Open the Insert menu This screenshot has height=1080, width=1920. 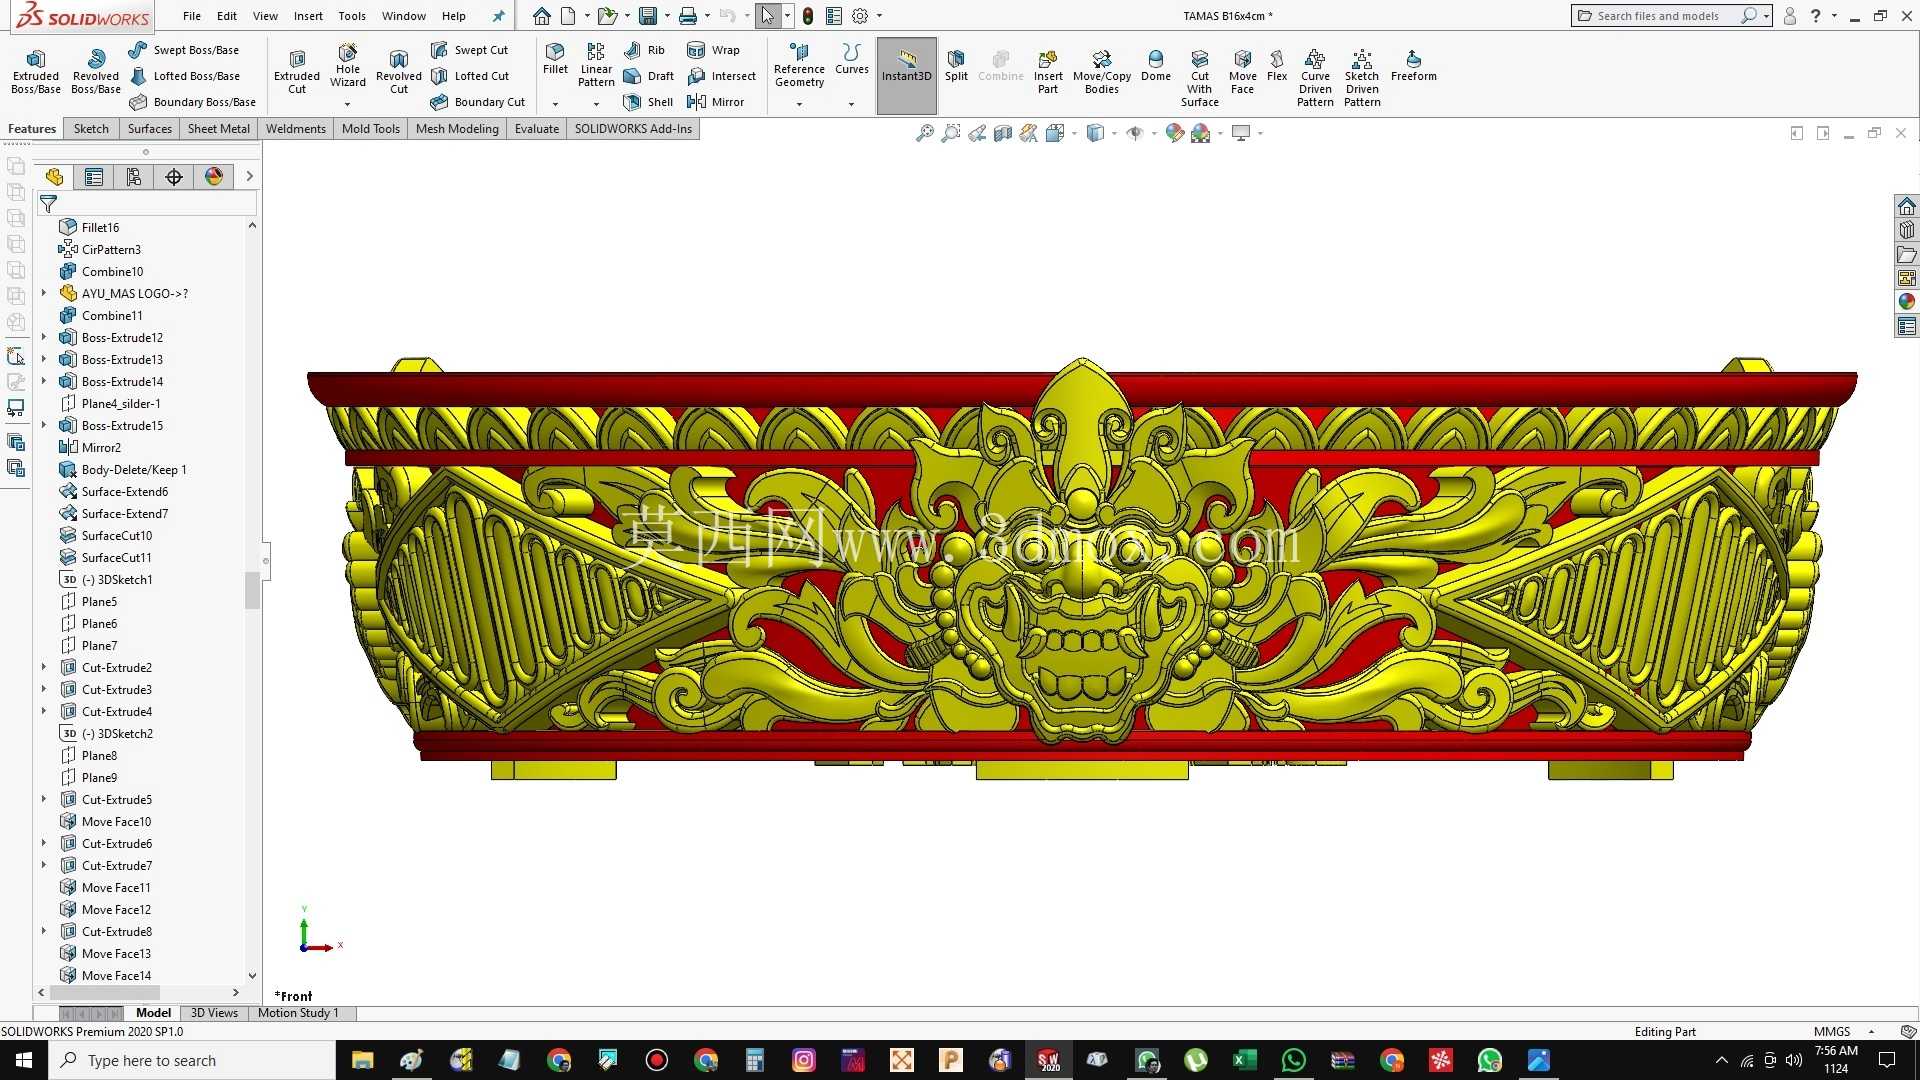coord(308,16)
